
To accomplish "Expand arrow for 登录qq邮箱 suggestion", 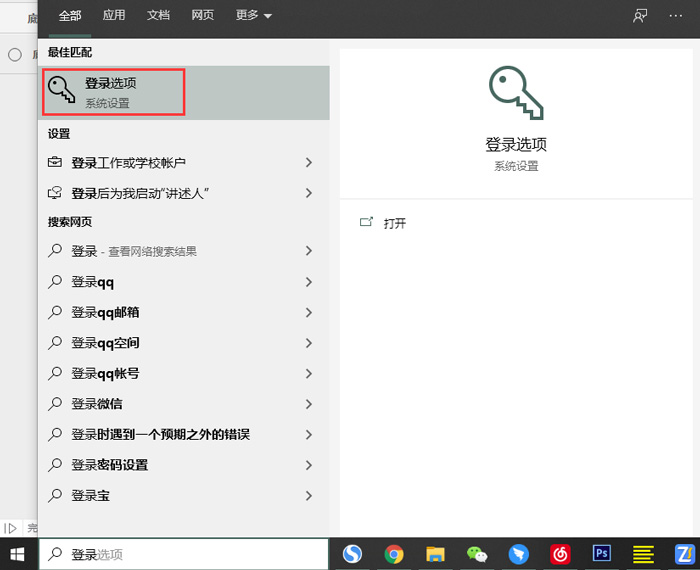I will tap(309, 313).
